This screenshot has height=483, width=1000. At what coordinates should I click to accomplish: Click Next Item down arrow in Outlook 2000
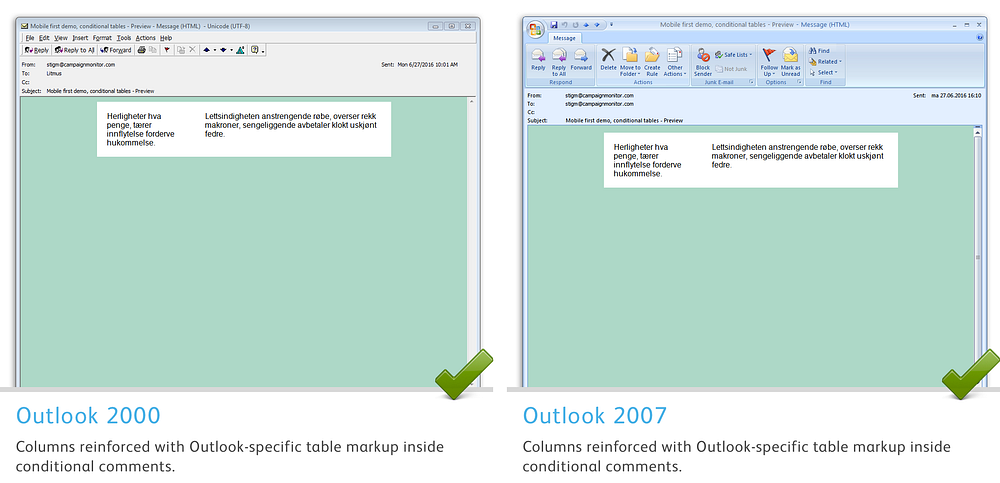click(x=223, y=50)
